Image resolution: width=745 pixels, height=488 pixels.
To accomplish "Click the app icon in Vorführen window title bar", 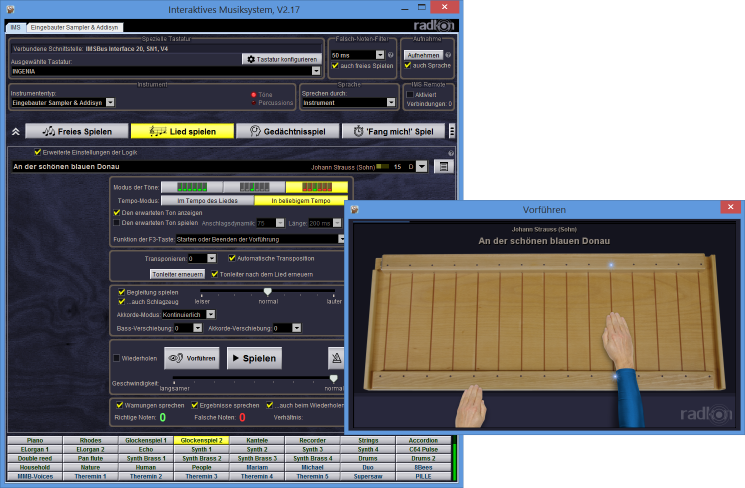I will pos(354,210).
